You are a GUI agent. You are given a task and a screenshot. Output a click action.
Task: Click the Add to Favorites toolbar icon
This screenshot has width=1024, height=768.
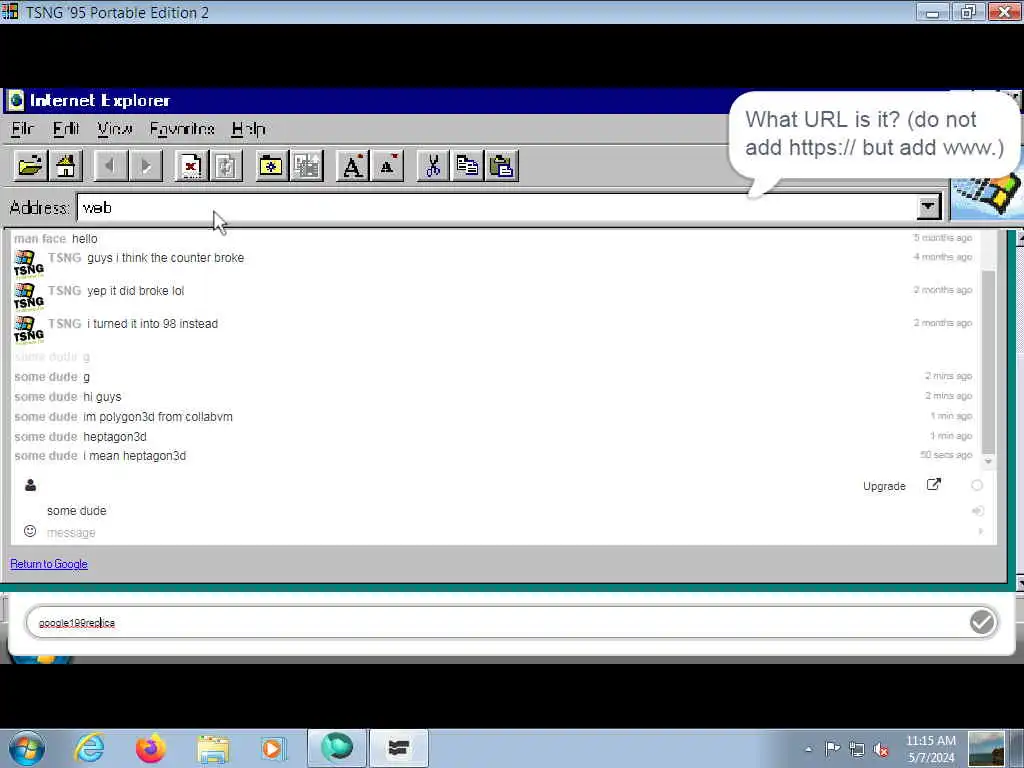(306, 166)
